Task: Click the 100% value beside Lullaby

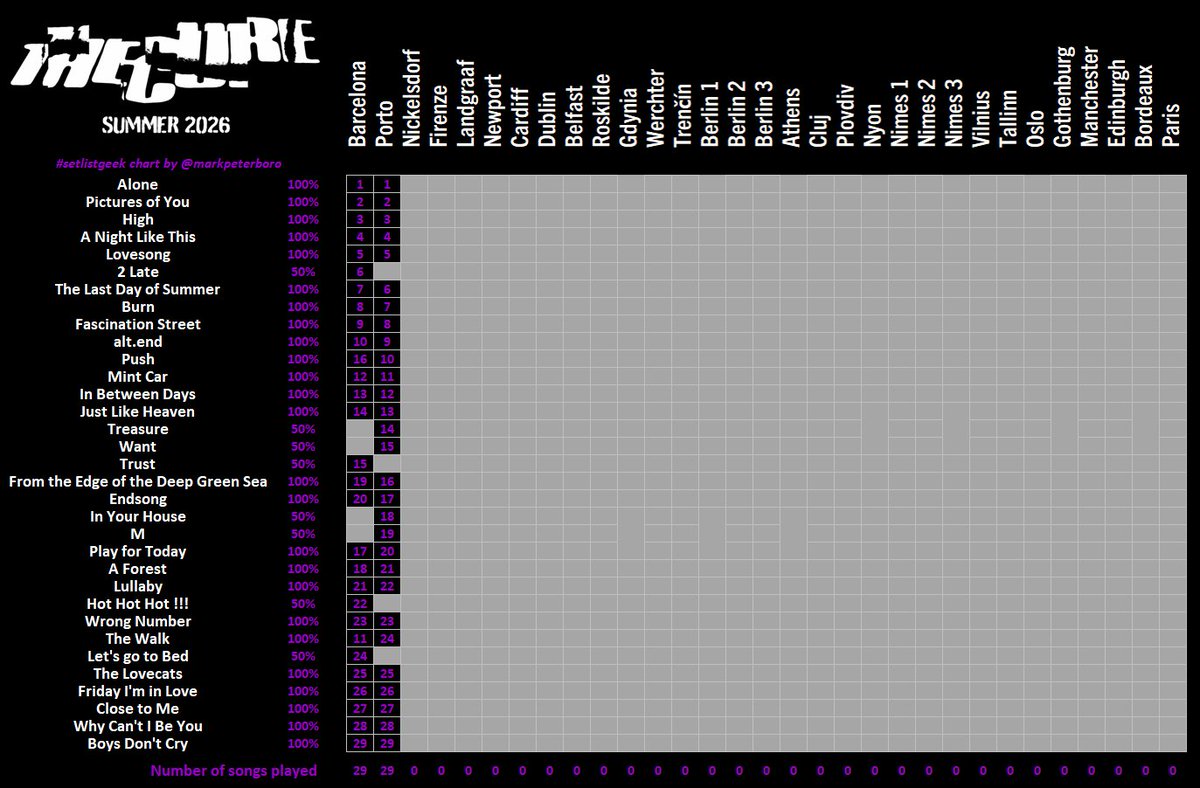Action: pos(303,587)
